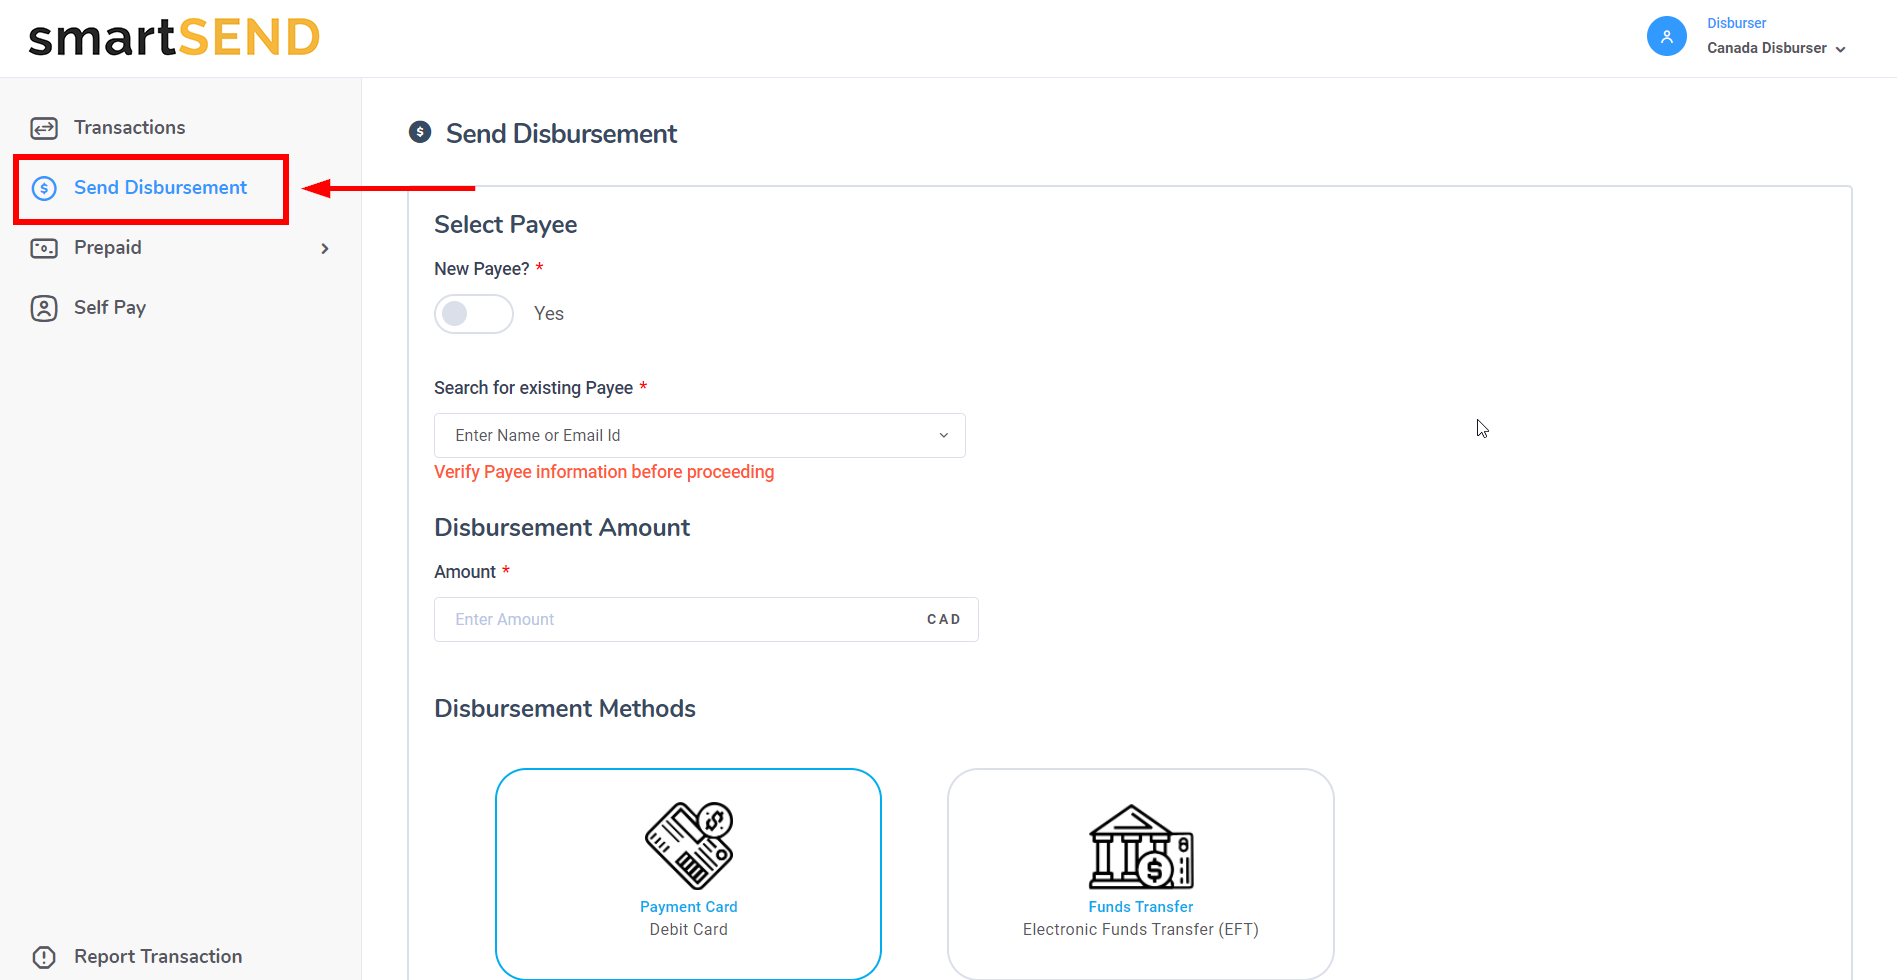Select the Funds Transfer EFT label
Screen dimensions: 1897x980
[1140, 907]
